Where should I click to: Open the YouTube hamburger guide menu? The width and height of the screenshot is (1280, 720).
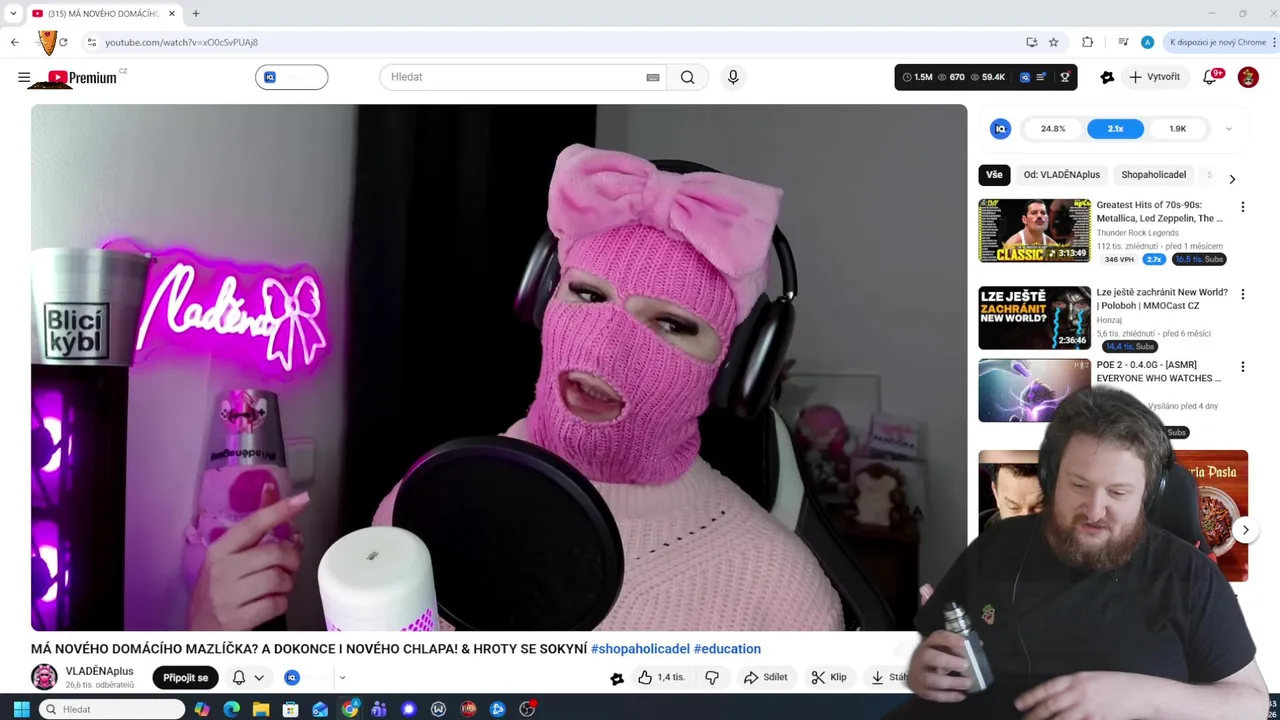tap(24, 77)
